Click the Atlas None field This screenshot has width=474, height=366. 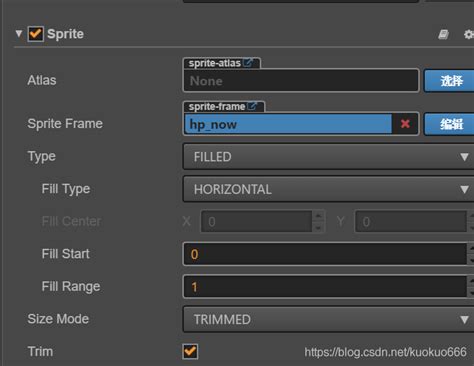coord(301,81)
